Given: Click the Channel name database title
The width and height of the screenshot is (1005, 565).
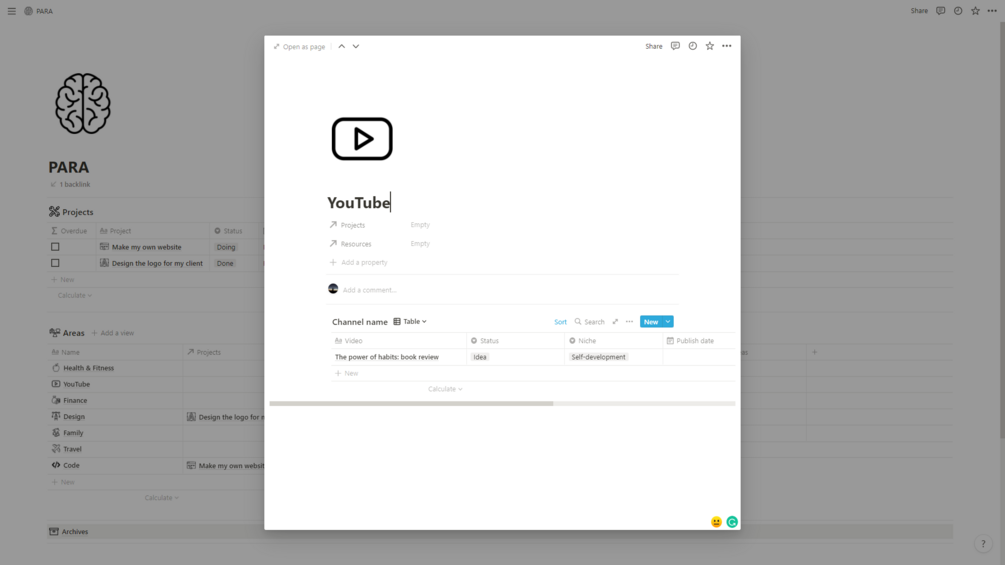Looking at the screenshot, I should tap(360, 322).
